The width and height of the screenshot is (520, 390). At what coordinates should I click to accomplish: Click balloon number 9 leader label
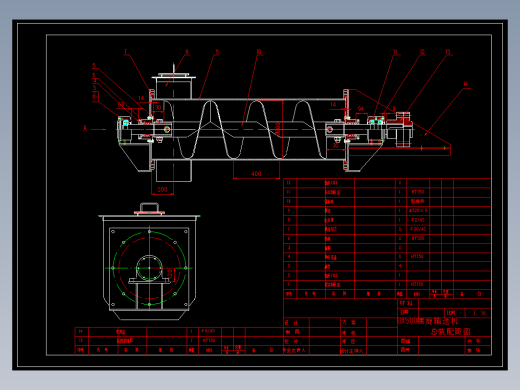pos(217,52)
